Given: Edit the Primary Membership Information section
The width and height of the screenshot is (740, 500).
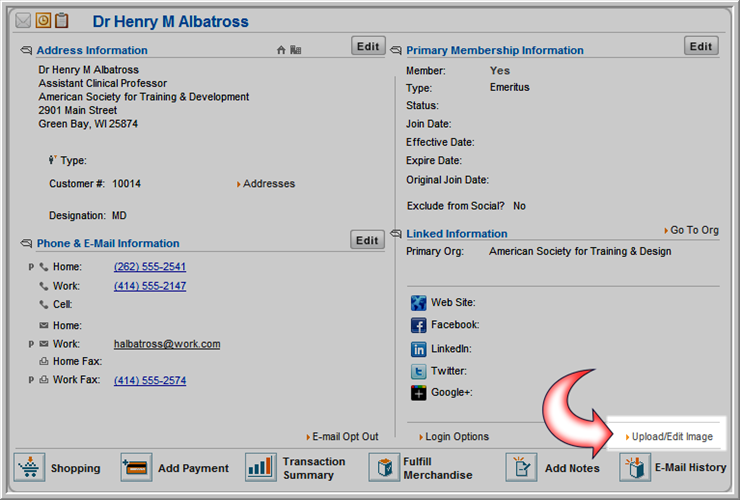Looking at the screenshot, I should pyautogui.click(x=701, y=46).
